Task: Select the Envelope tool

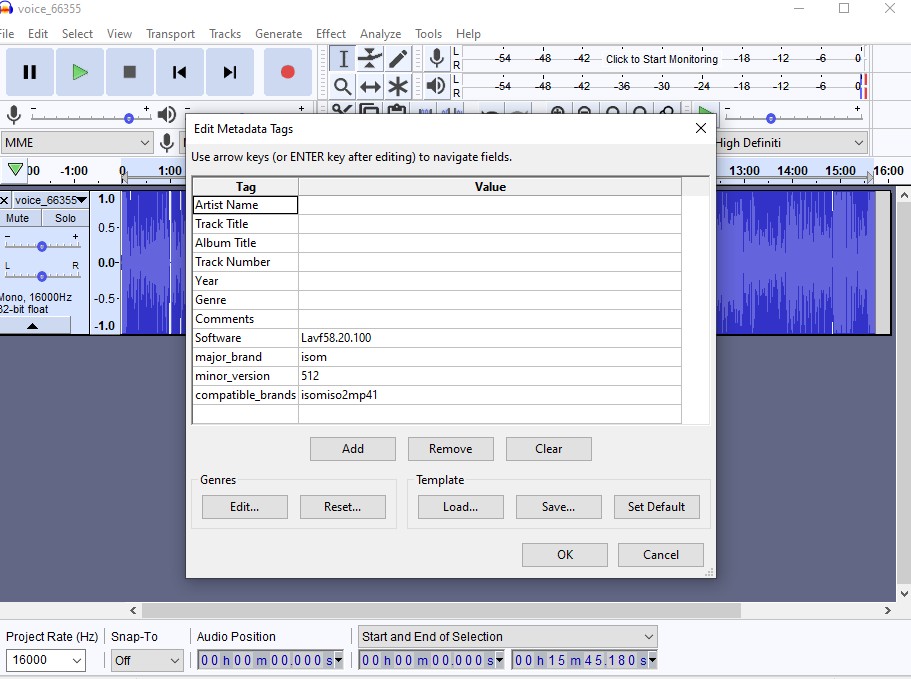Action: point(370,59)
